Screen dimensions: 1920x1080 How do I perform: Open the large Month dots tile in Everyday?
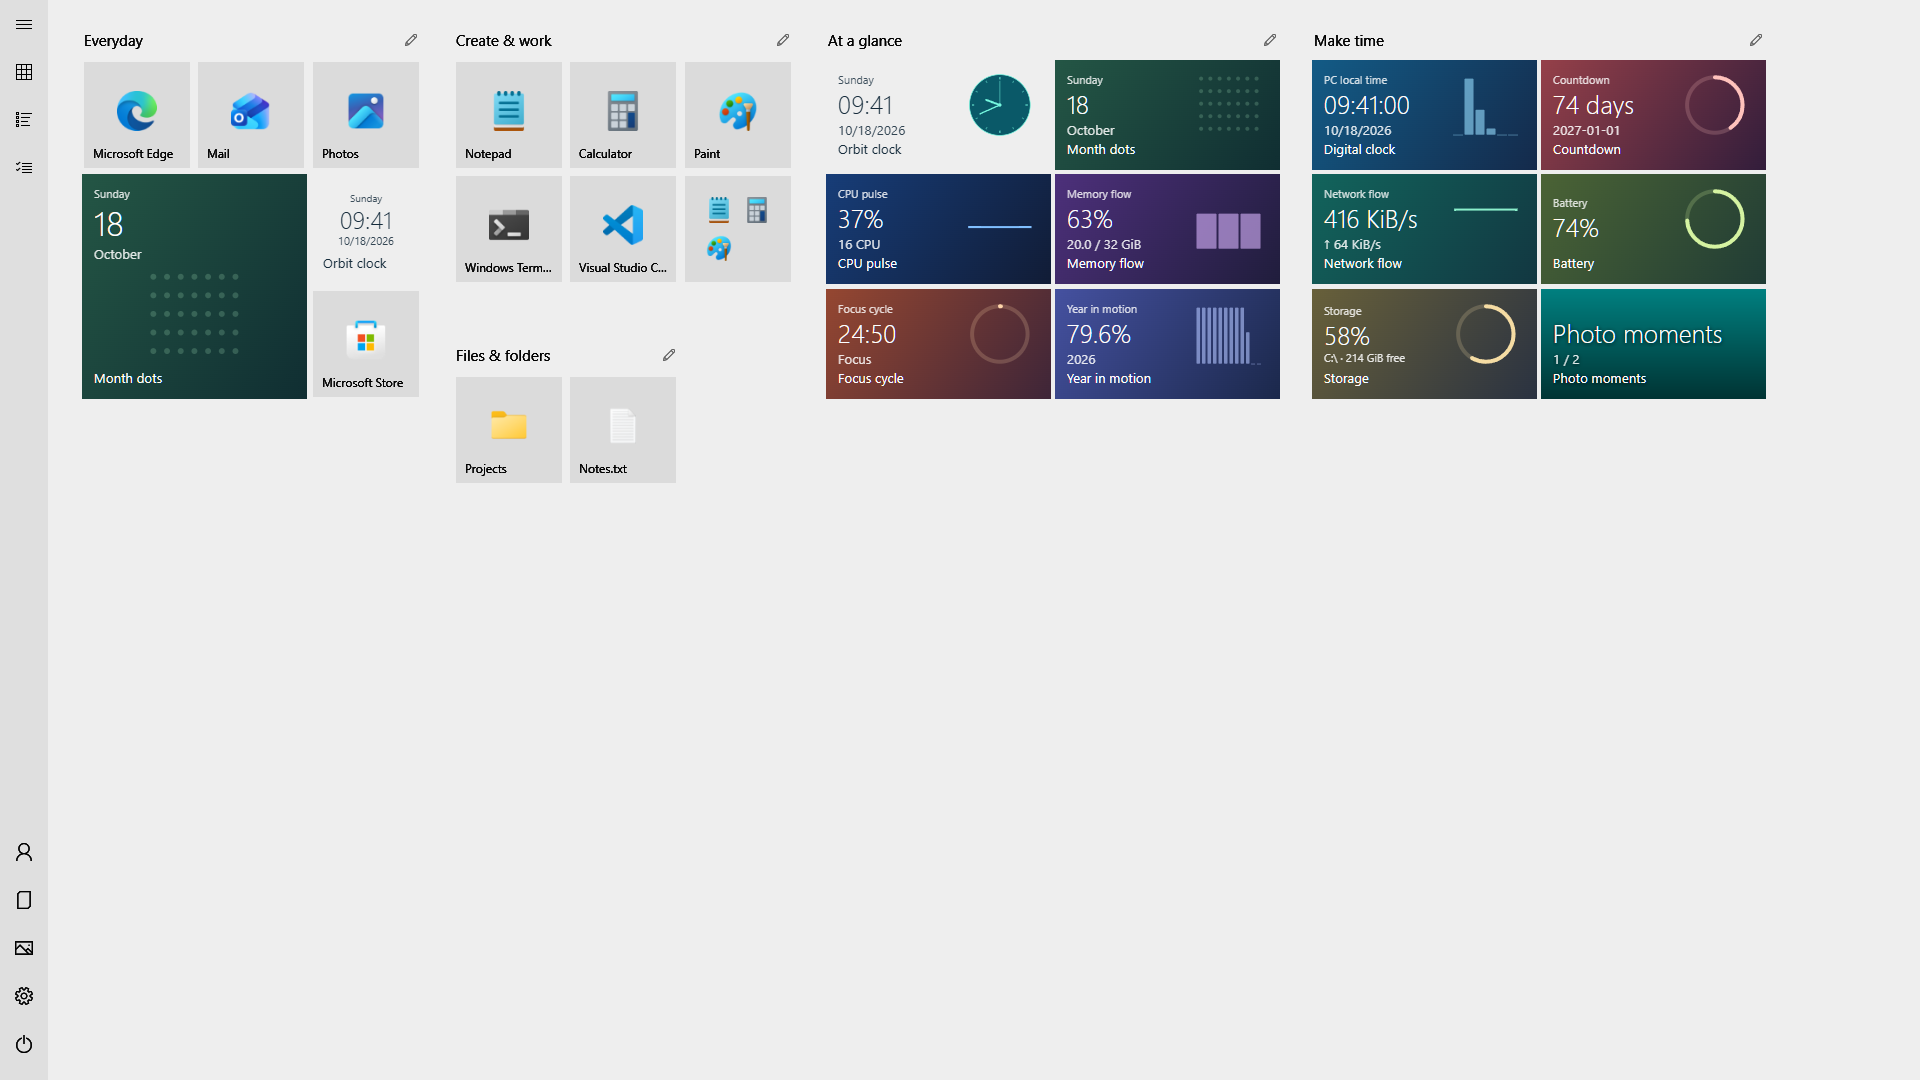point(194,286)
